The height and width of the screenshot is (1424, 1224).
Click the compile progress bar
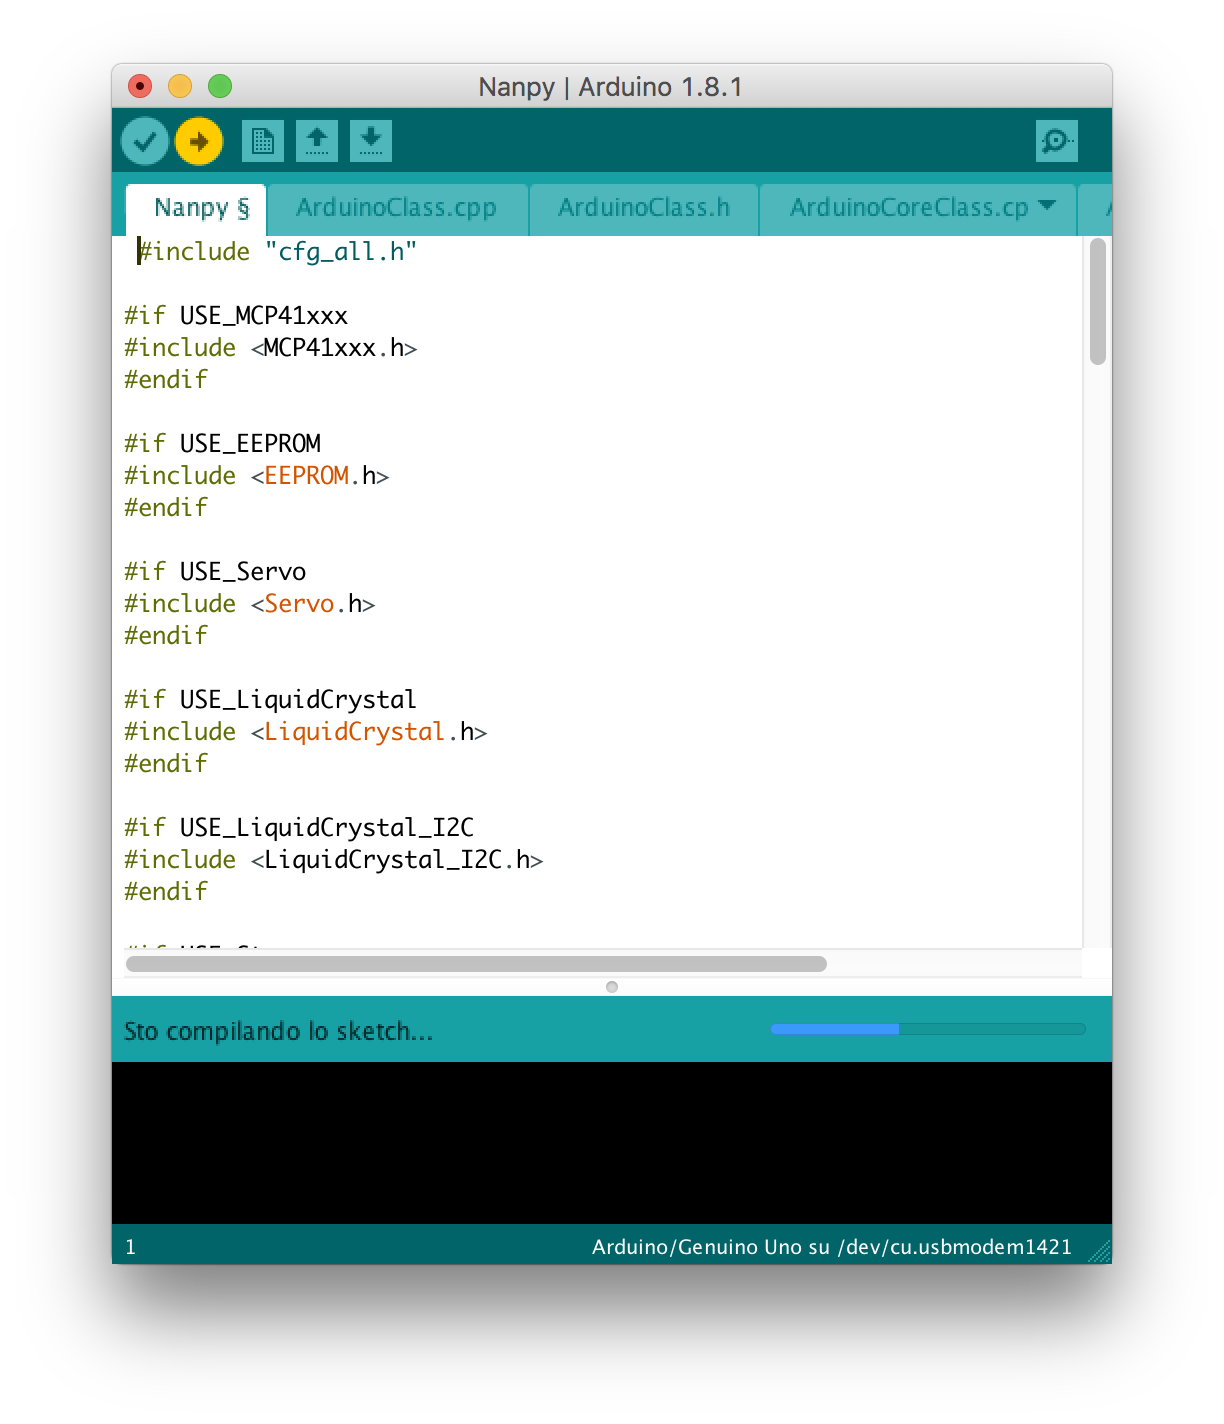coord(927,1029)
